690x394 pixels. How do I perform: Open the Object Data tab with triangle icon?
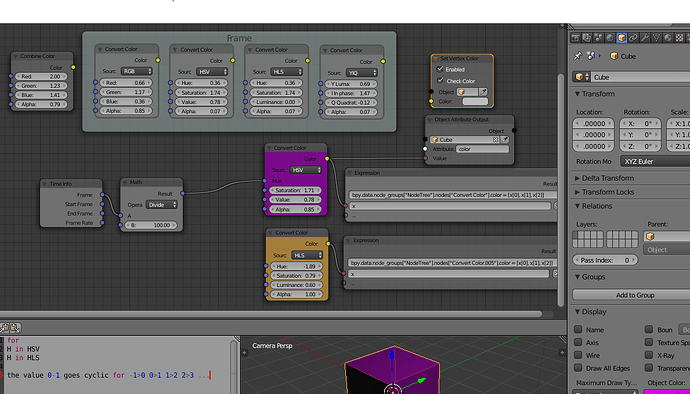(656, 38)
